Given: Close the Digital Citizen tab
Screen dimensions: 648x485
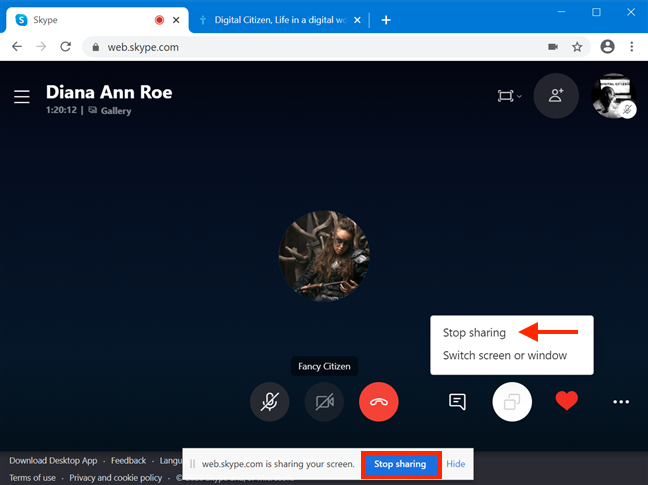Looking at the screenshot, I should tap(357, 20).
